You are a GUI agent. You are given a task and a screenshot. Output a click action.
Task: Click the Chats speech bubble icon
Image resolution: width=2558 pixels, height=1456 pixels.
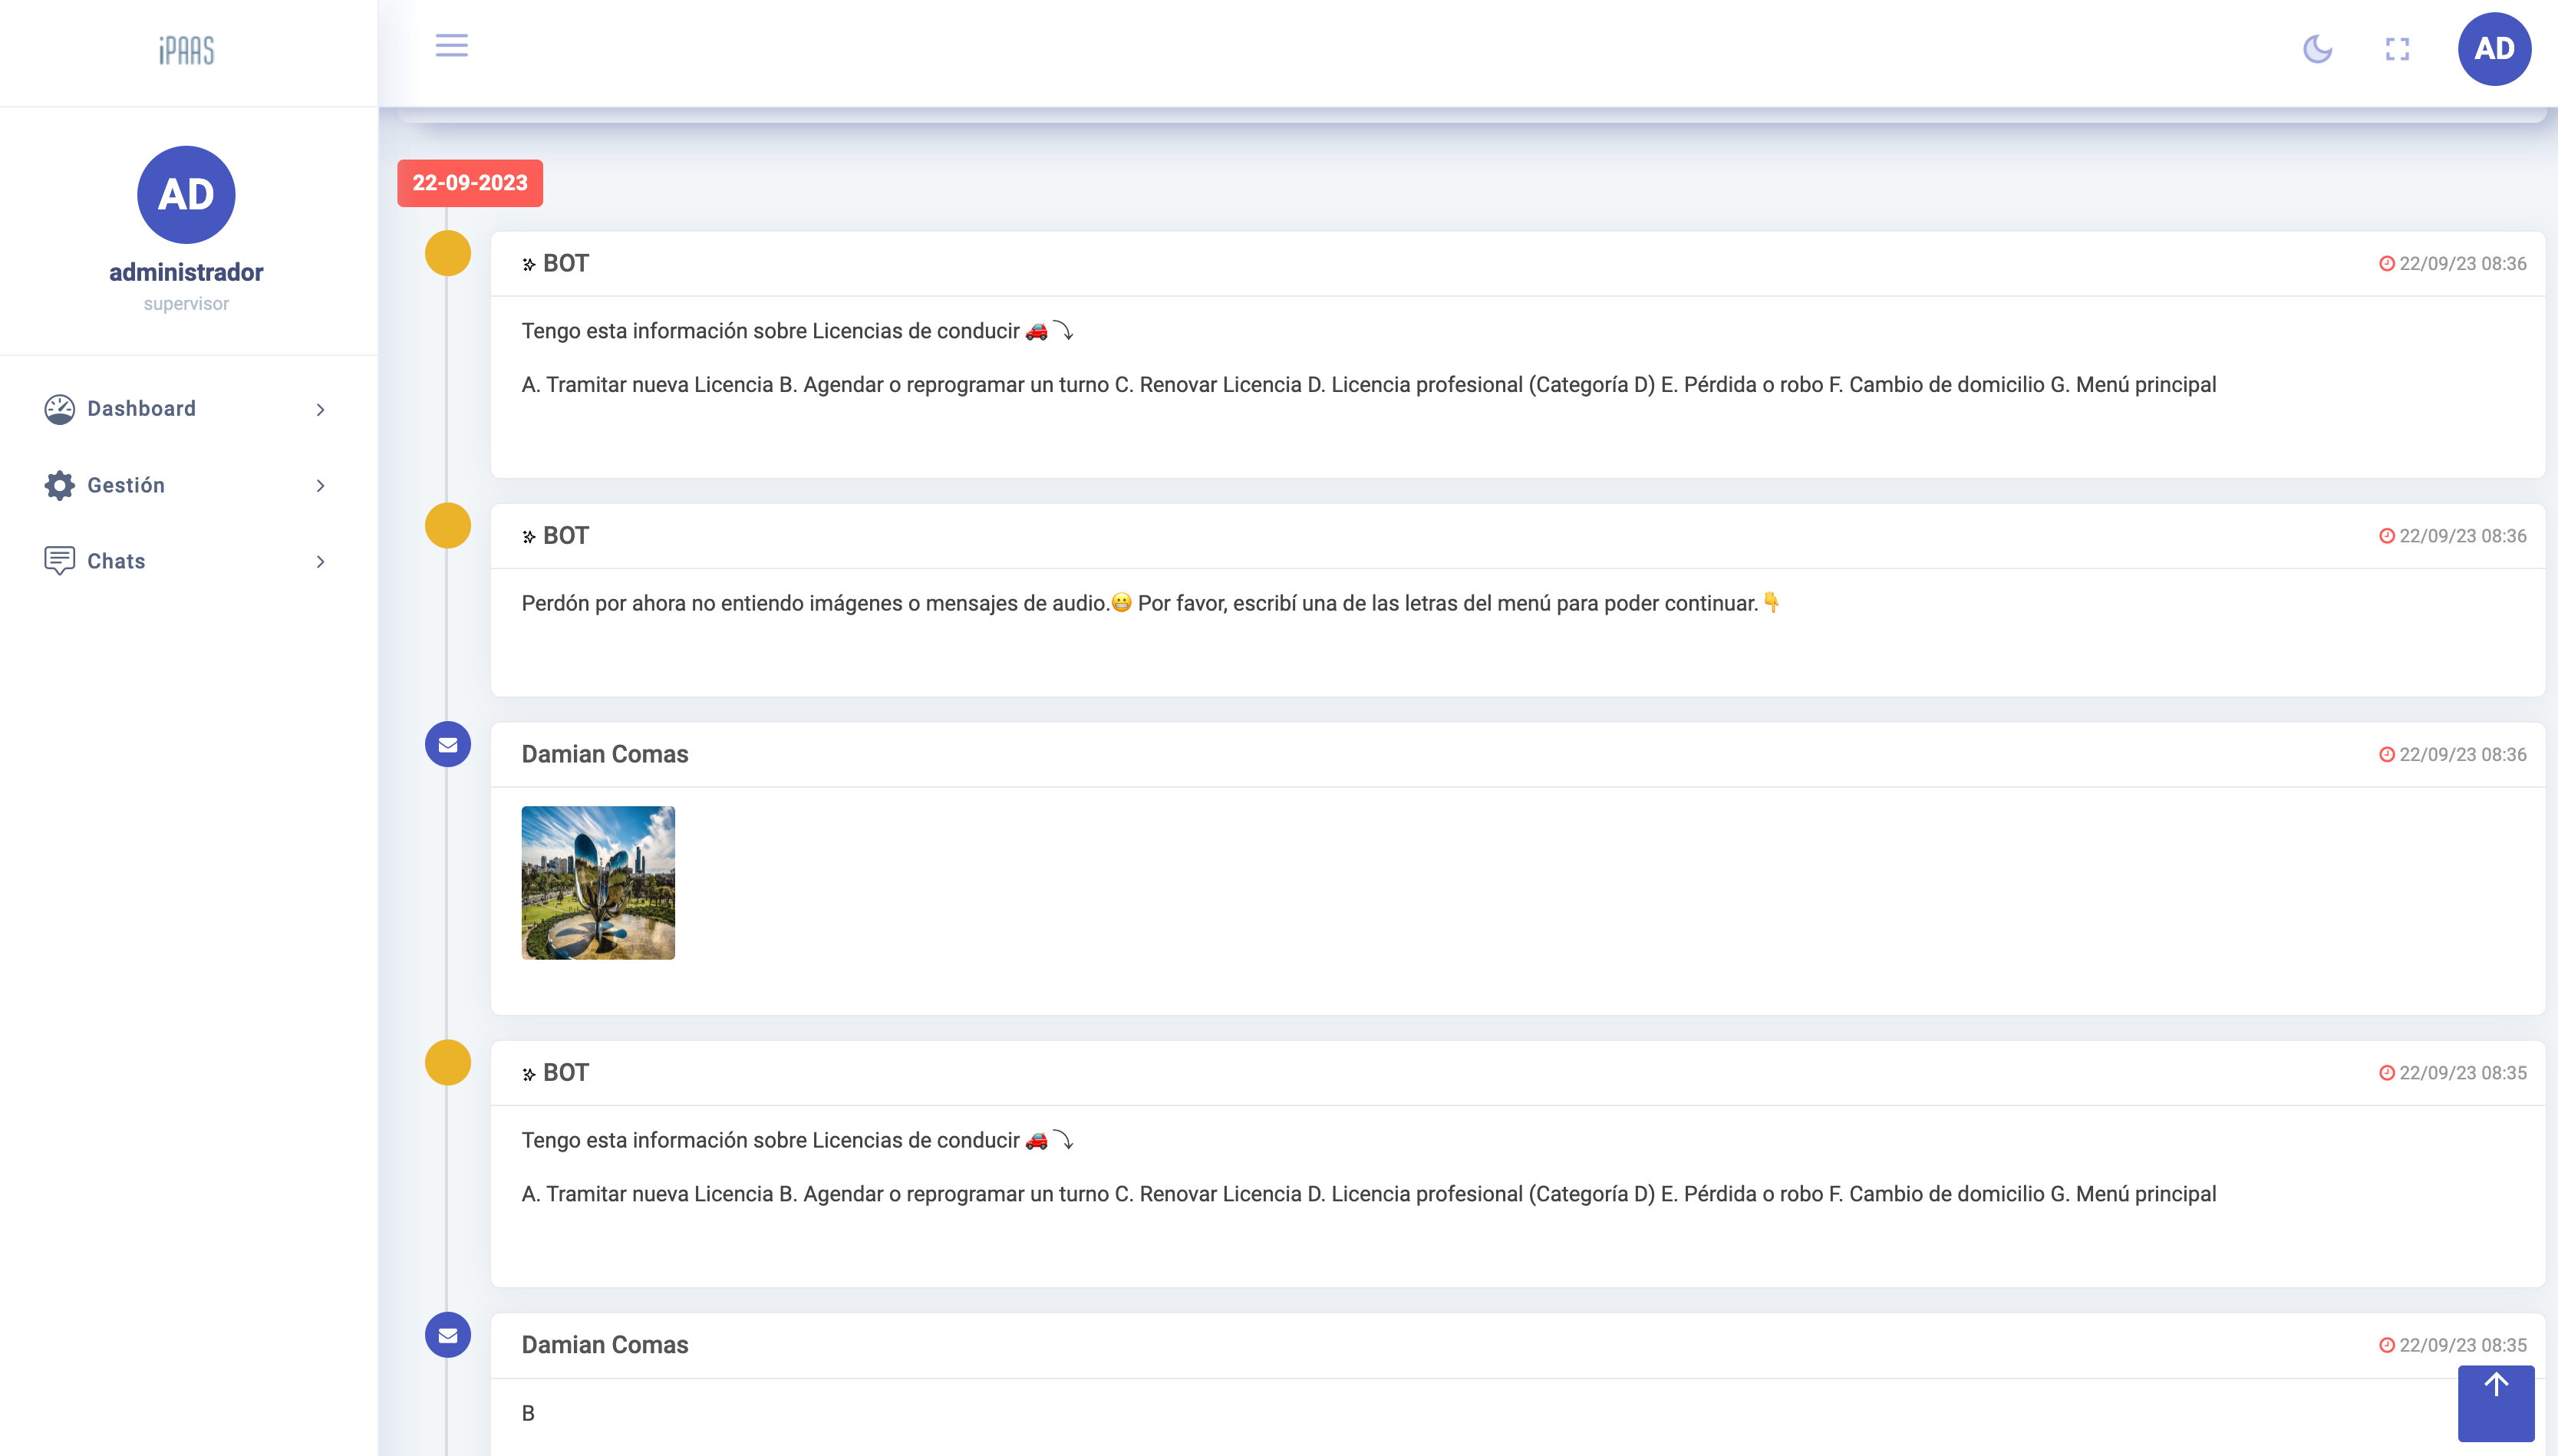click(x=59, y=561)
